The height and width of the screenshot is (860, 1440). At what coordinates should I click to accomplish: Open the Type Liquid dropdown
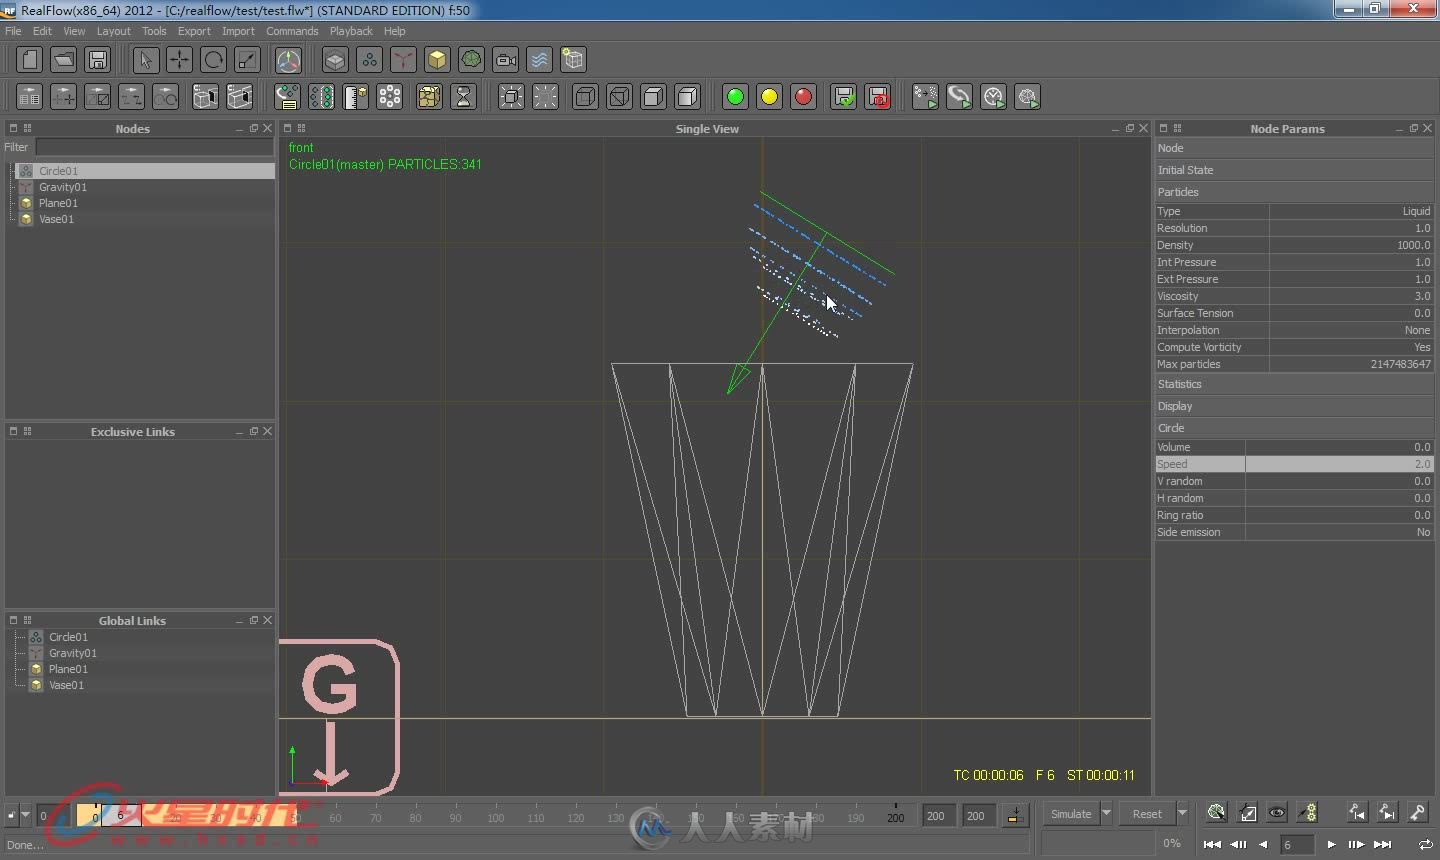click(1351, 211)
